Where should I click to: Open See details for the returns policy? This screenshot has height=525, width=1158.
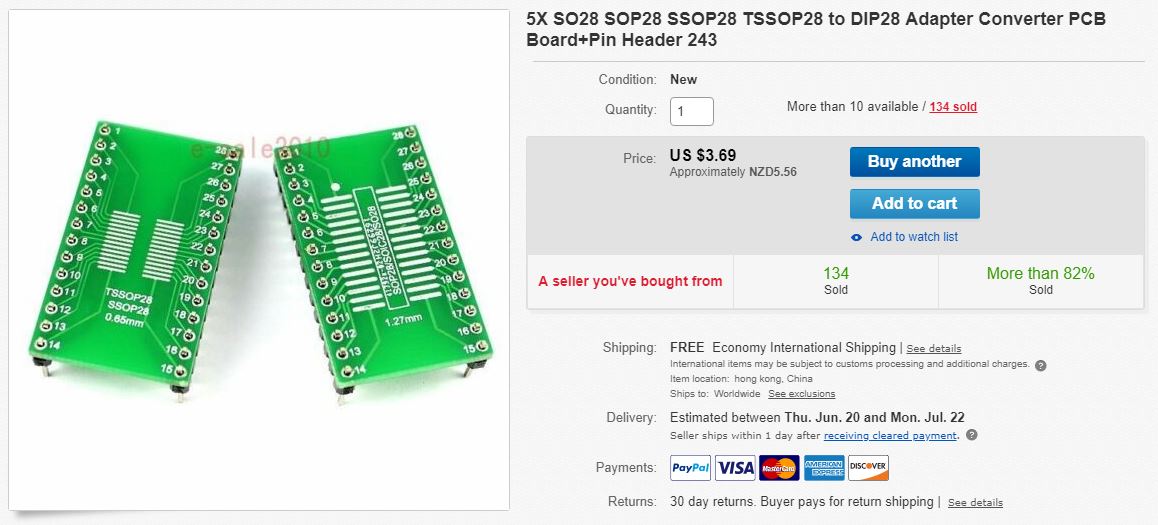tap(975, 502)
